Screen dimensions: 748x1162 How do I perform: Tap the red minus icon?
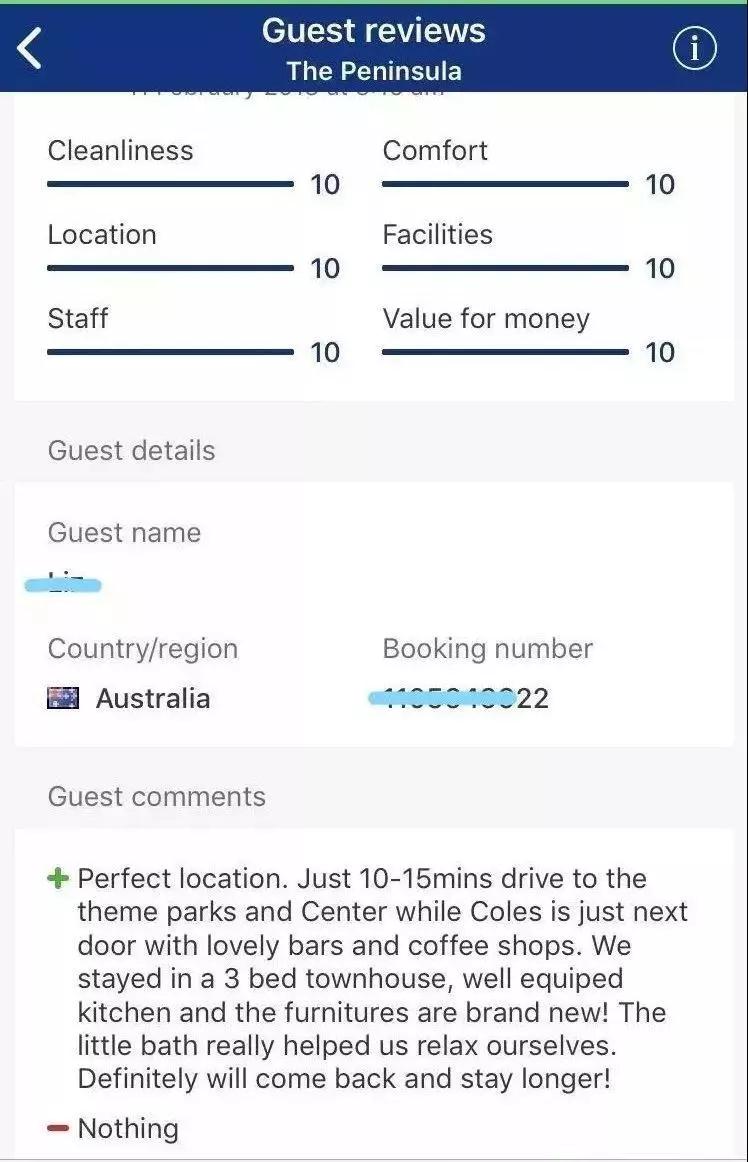pyautogui.click(x=58, y=1129)
